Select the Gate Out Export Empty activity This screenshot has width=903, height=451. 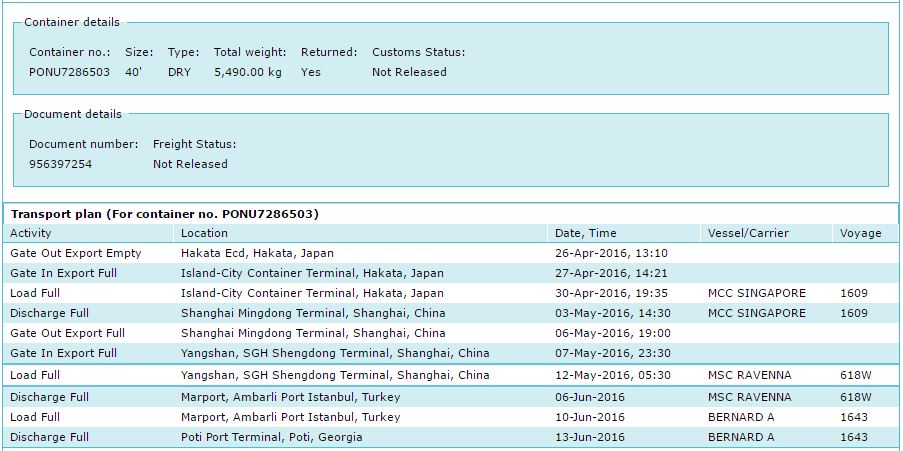76,253
